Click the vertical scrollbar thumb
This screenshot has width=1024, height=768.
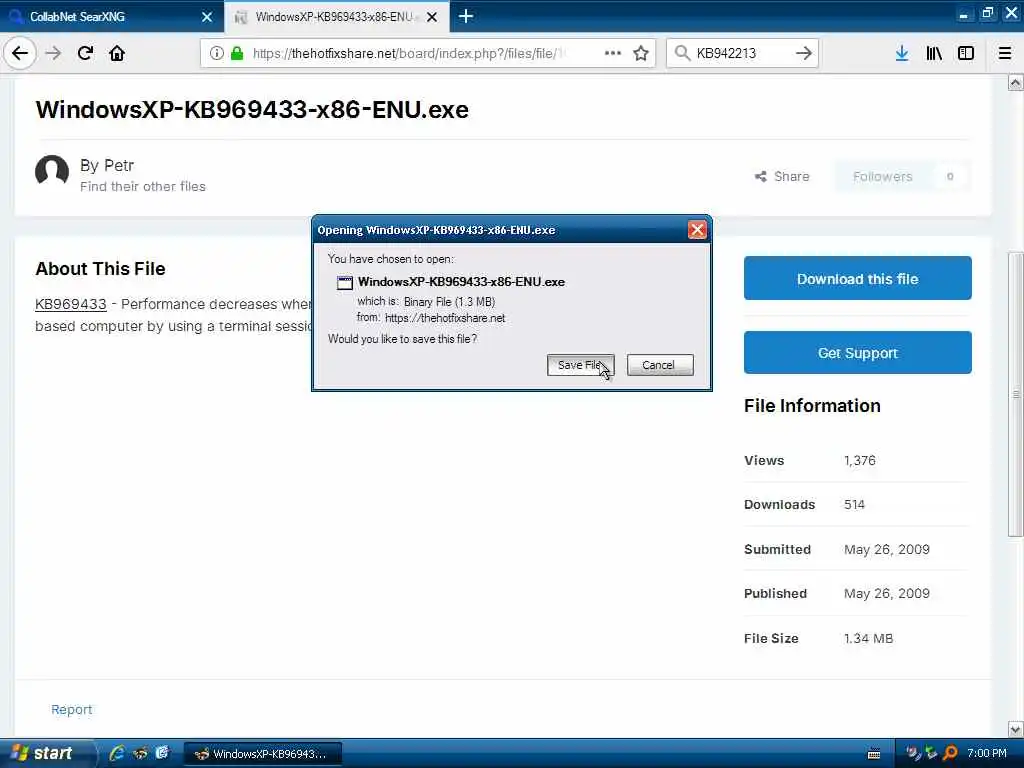1016,394
